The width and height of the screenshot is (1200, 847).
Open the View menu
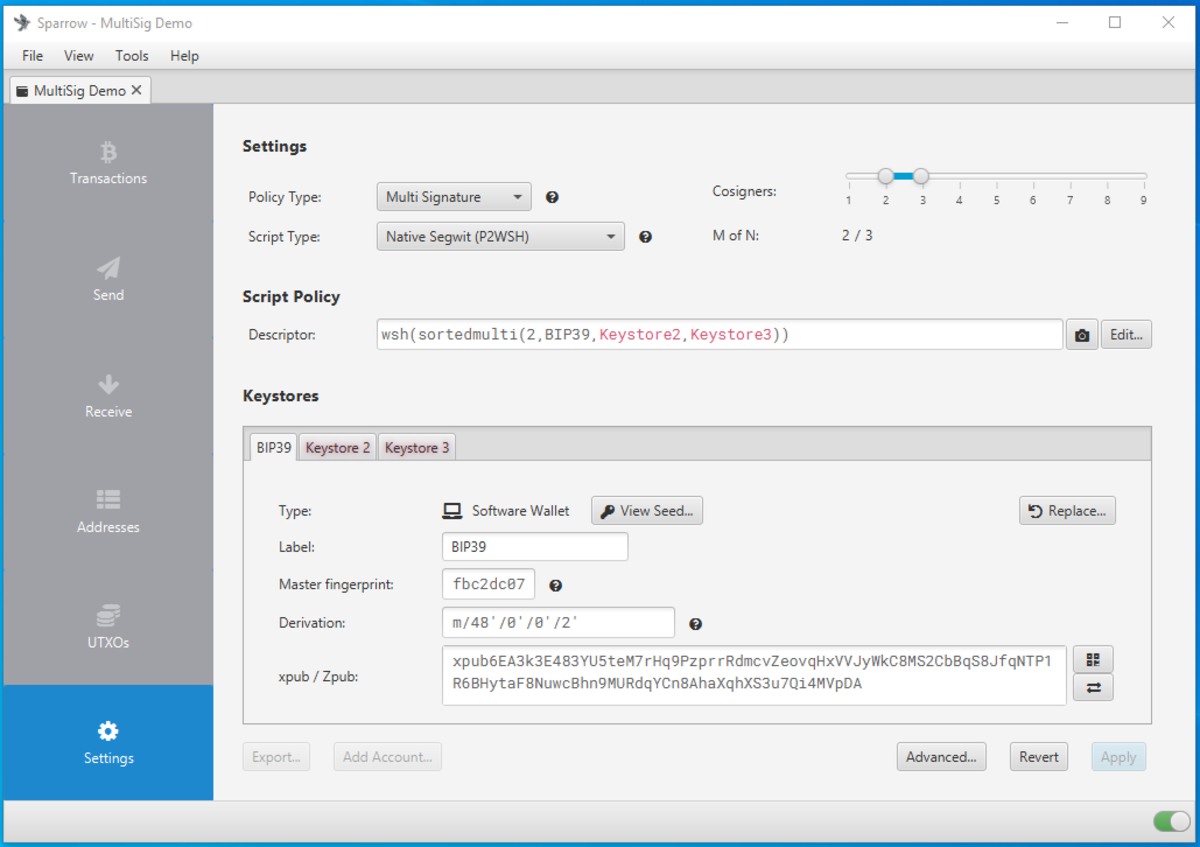(79, 56)
